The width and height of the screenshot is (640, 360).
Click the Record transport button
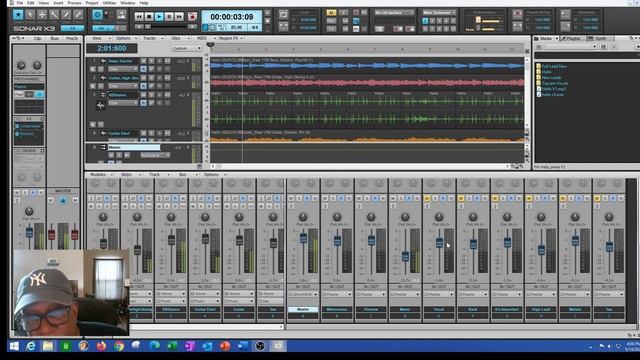192,17
